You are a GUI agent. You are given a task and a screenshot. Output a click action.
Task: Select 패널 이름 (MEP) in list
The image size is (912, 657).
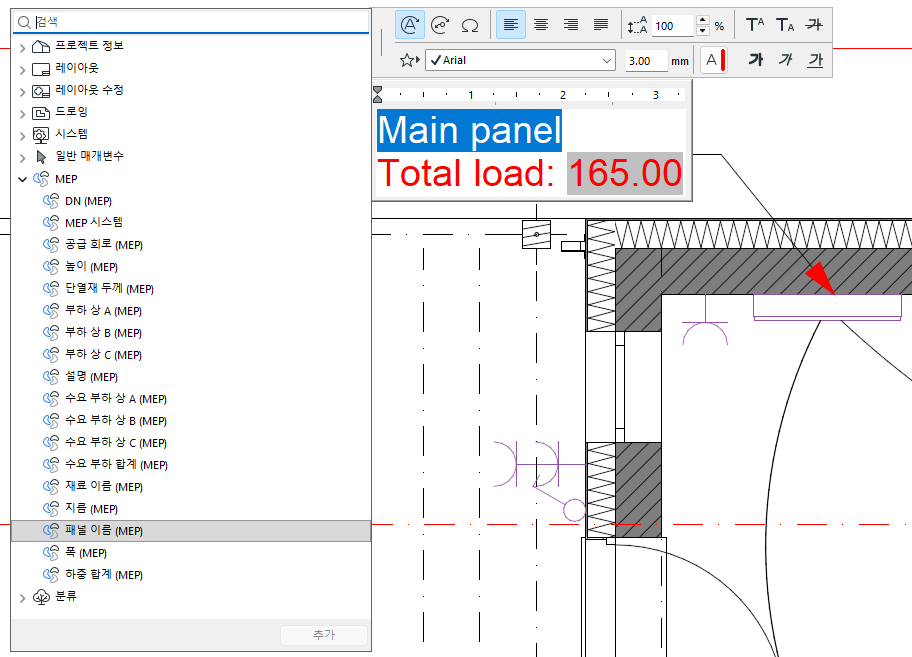point(191,530)
